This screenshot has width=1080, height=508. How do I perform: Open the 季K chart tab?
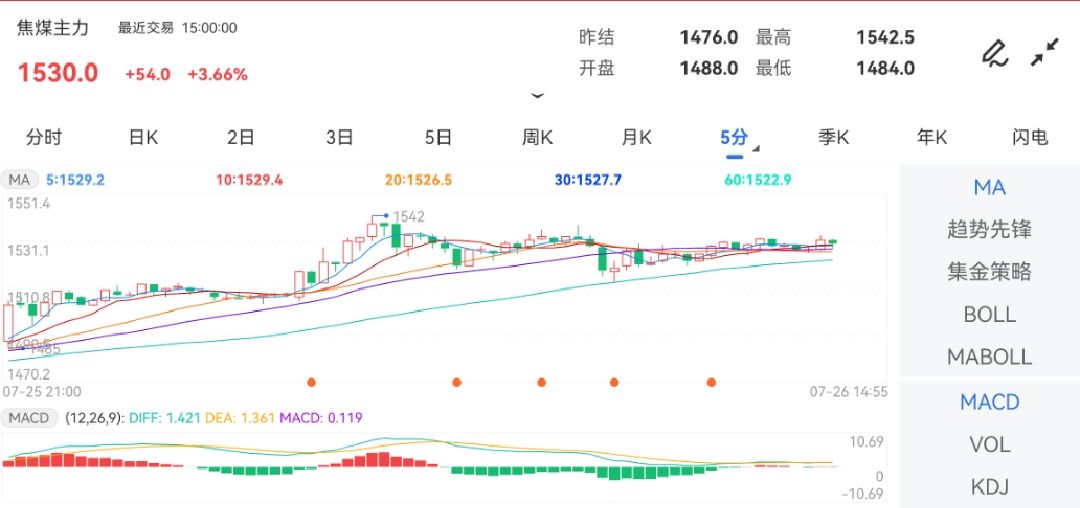click(x=833, y=137)
